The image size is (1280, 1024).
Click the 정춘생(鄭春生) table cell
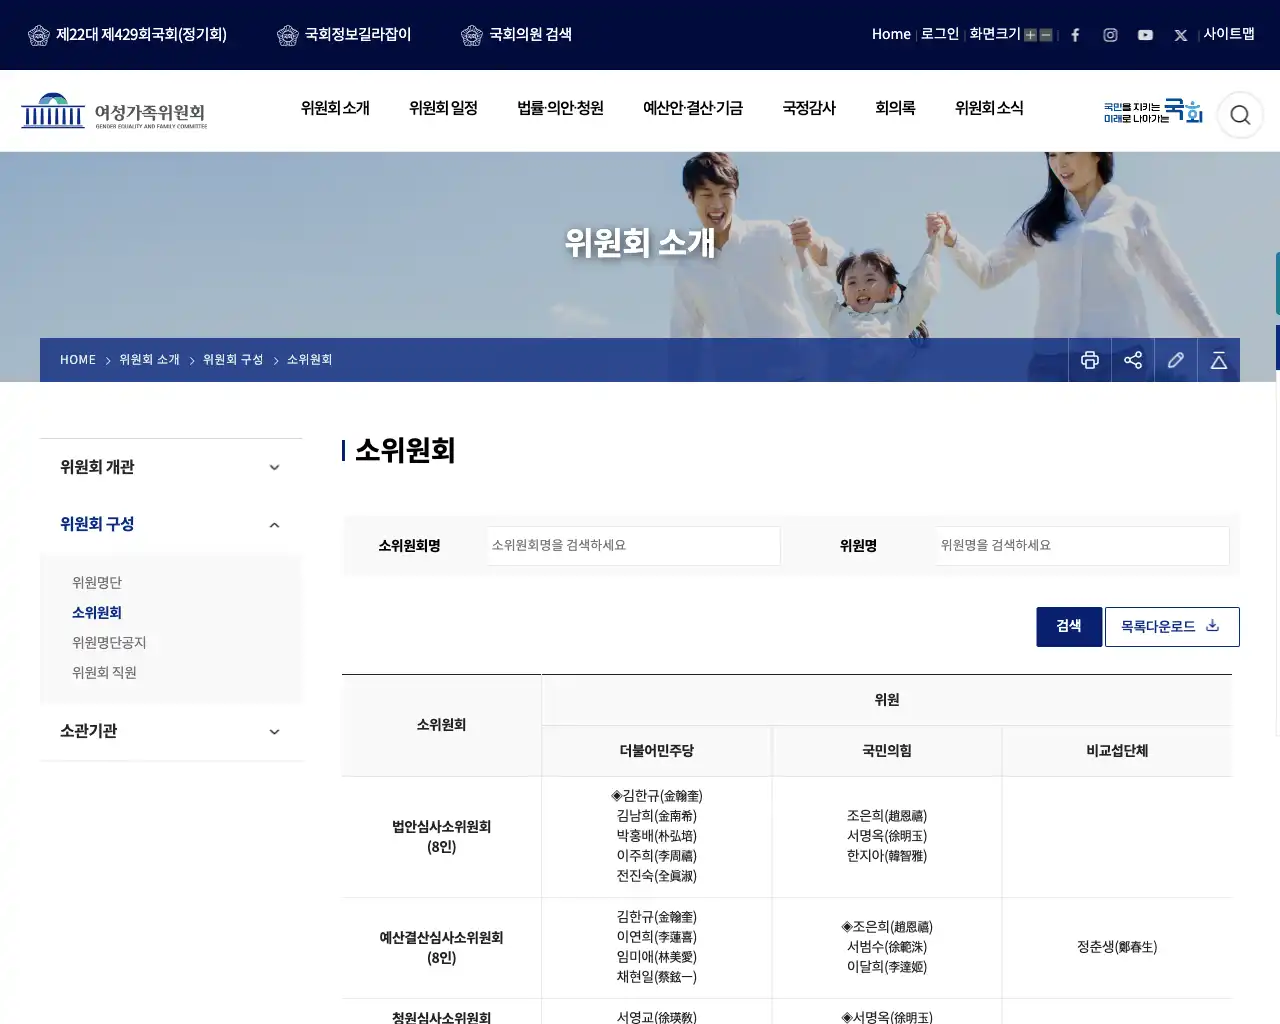(1117, 947)
